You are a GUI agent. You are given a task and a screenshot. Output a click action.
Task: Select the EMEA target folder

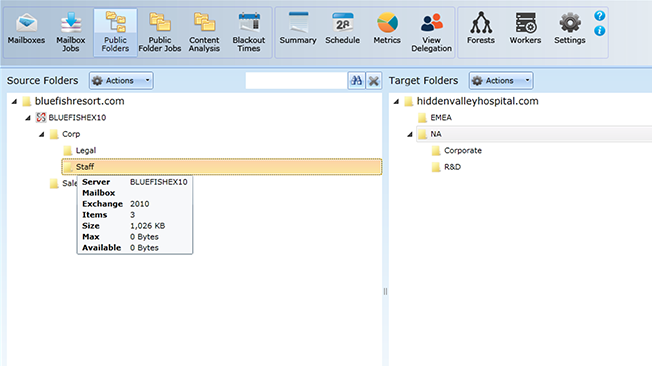(x=441, y=118)
